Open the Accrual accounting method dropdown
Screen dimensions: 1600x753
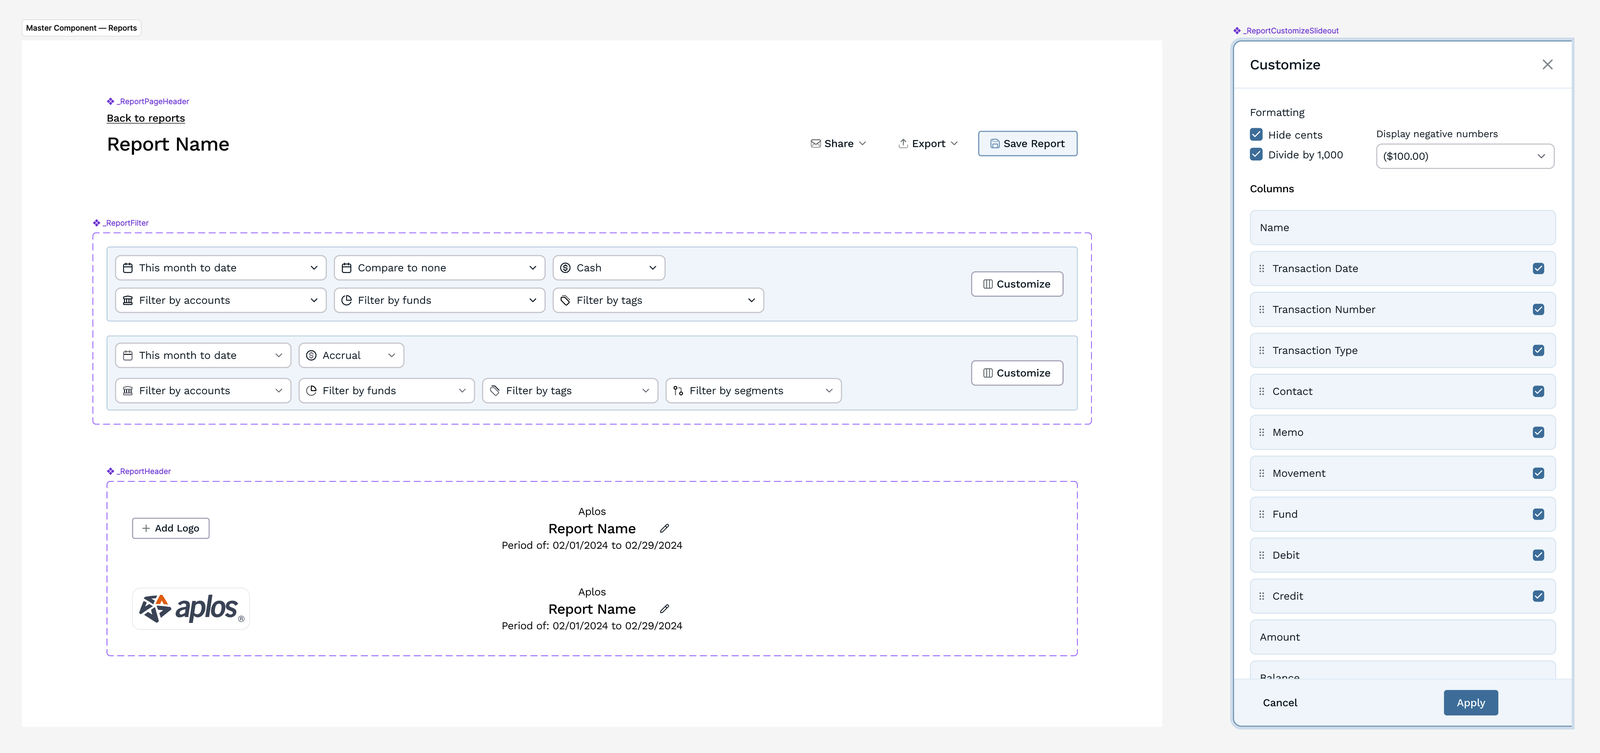351,355
